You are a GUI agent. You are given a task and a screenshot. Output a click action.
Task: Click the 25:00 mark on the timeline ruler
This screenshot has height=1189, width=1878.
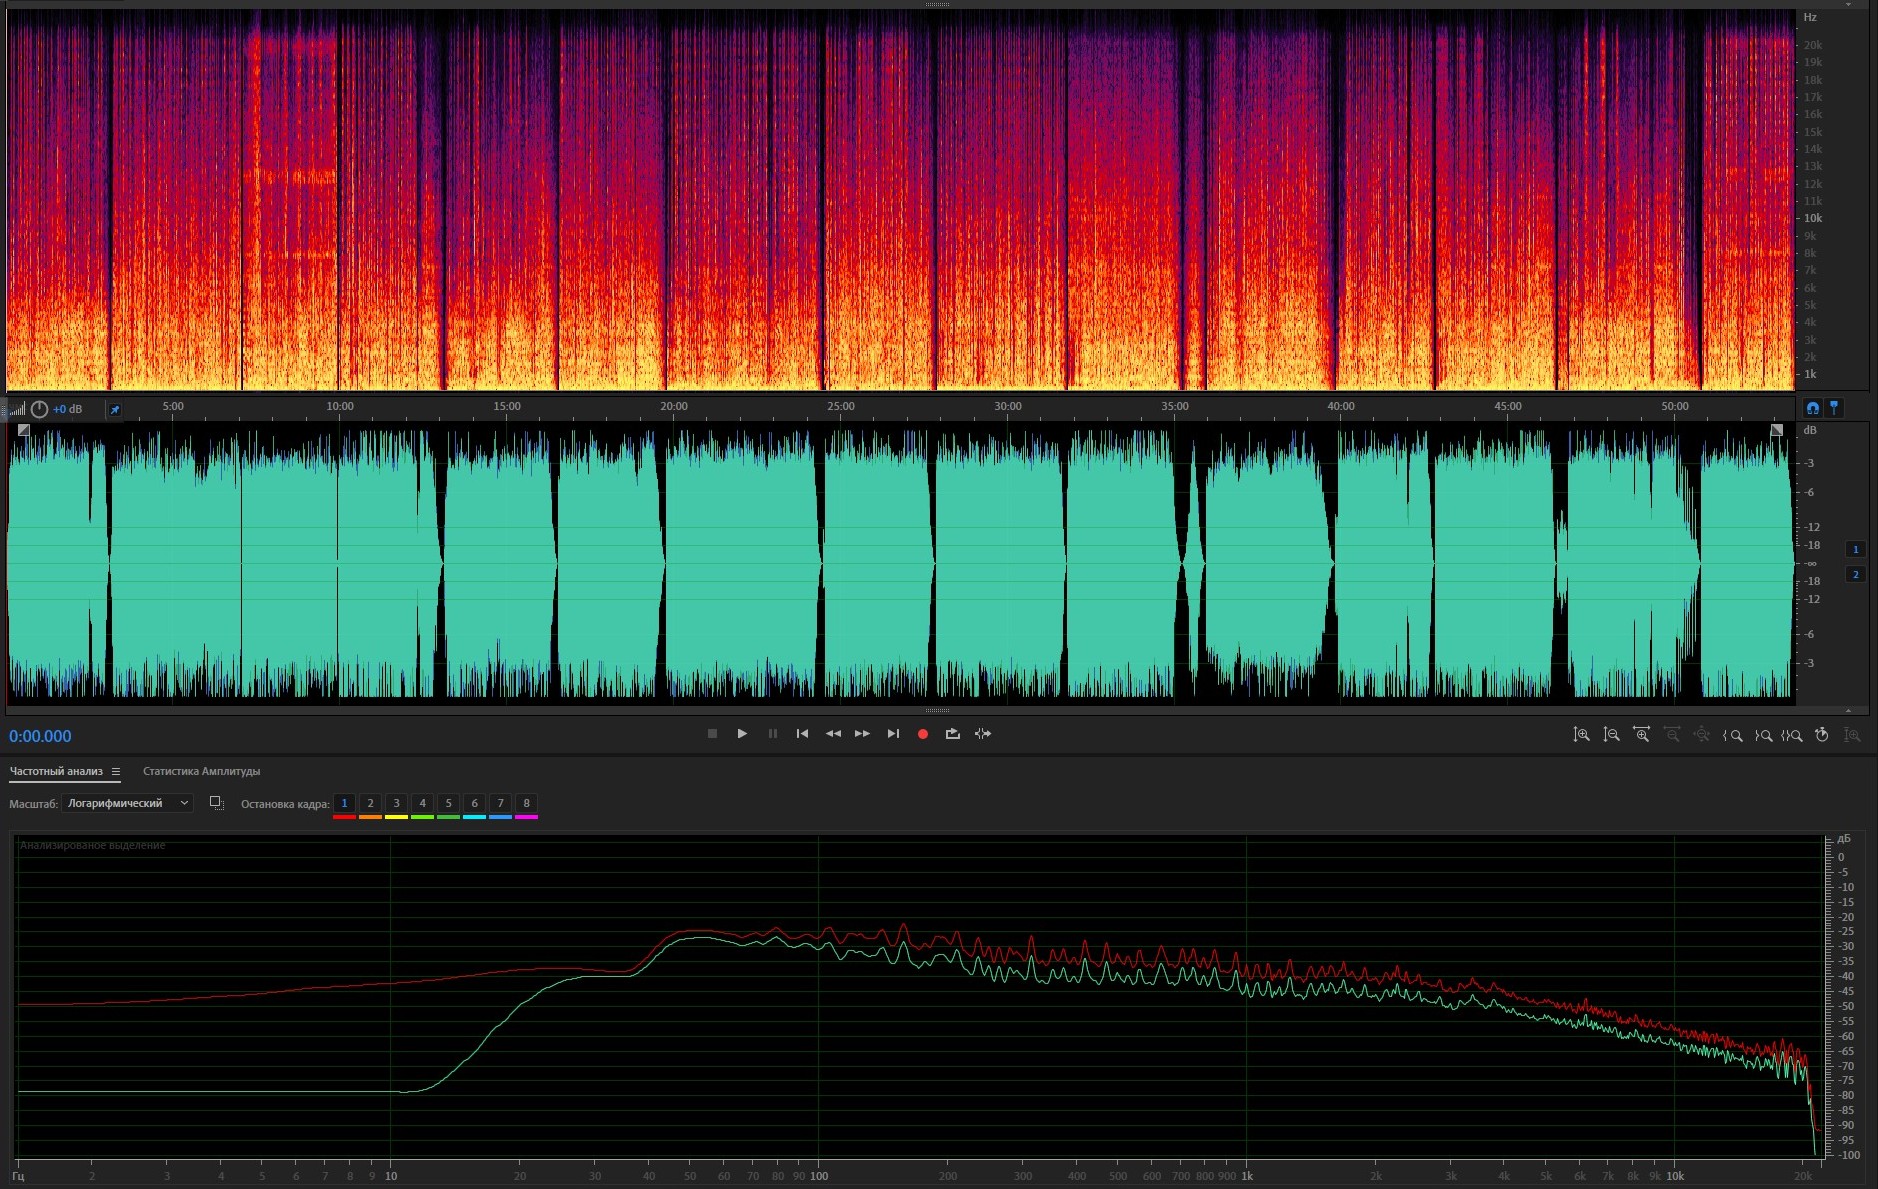pyautogui.click(x=841, y=406)
